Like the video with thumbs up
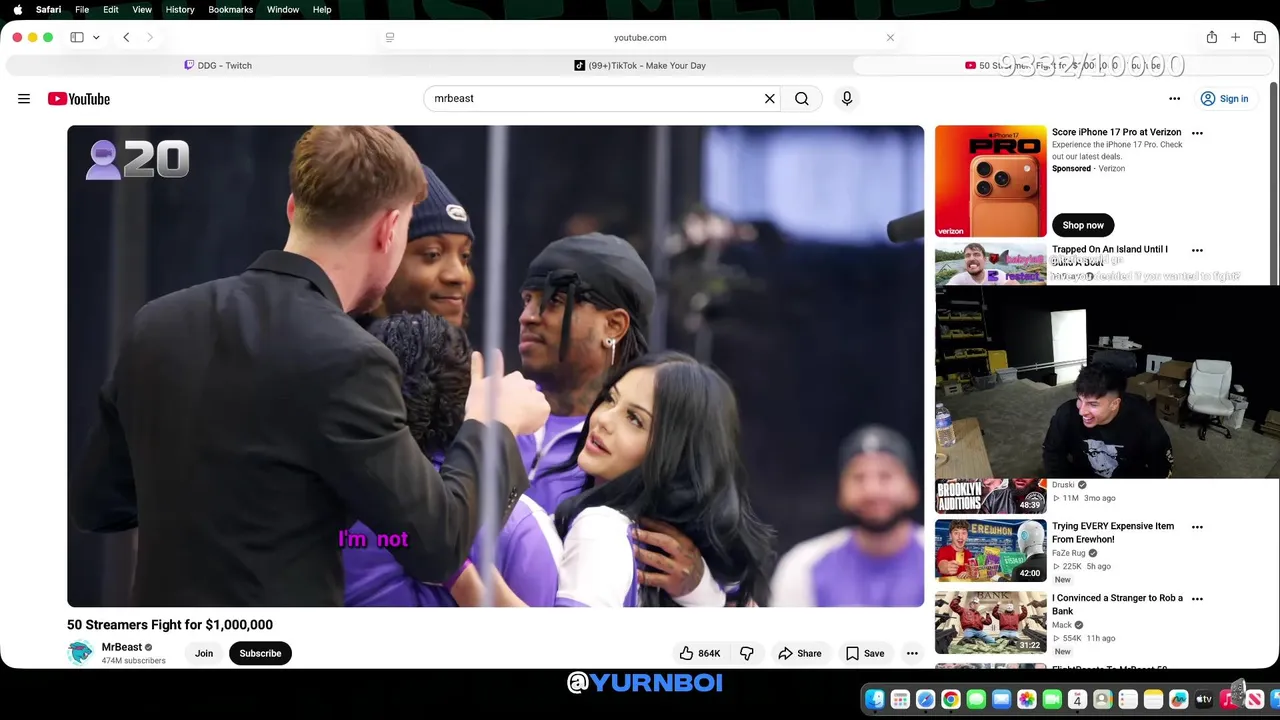 [699, 653]
